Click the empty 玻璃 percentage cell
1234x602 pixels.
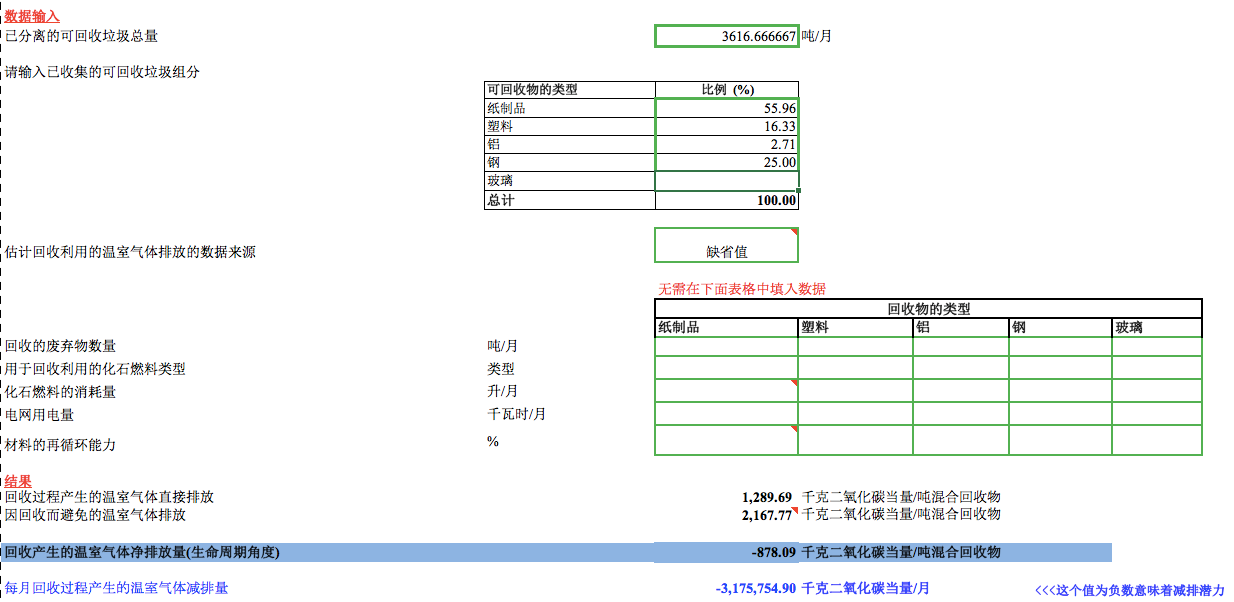726,181
